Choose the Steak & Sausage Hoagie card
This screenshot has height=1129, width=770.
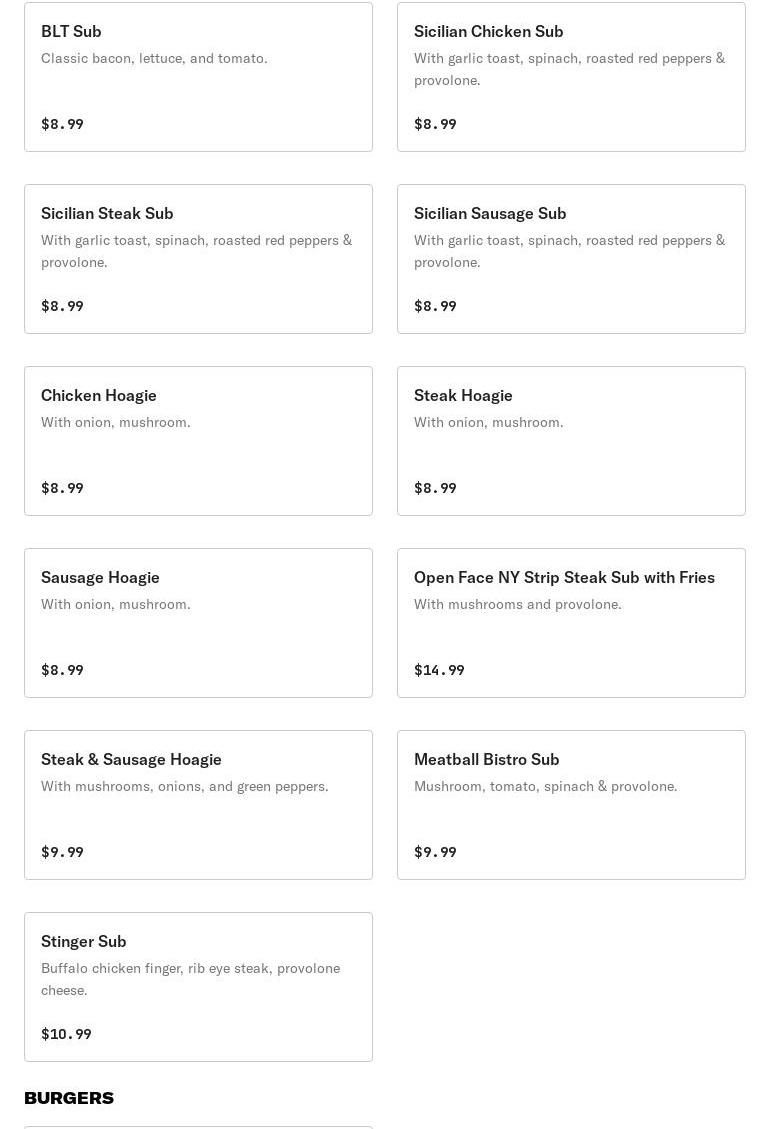[198, 805]
